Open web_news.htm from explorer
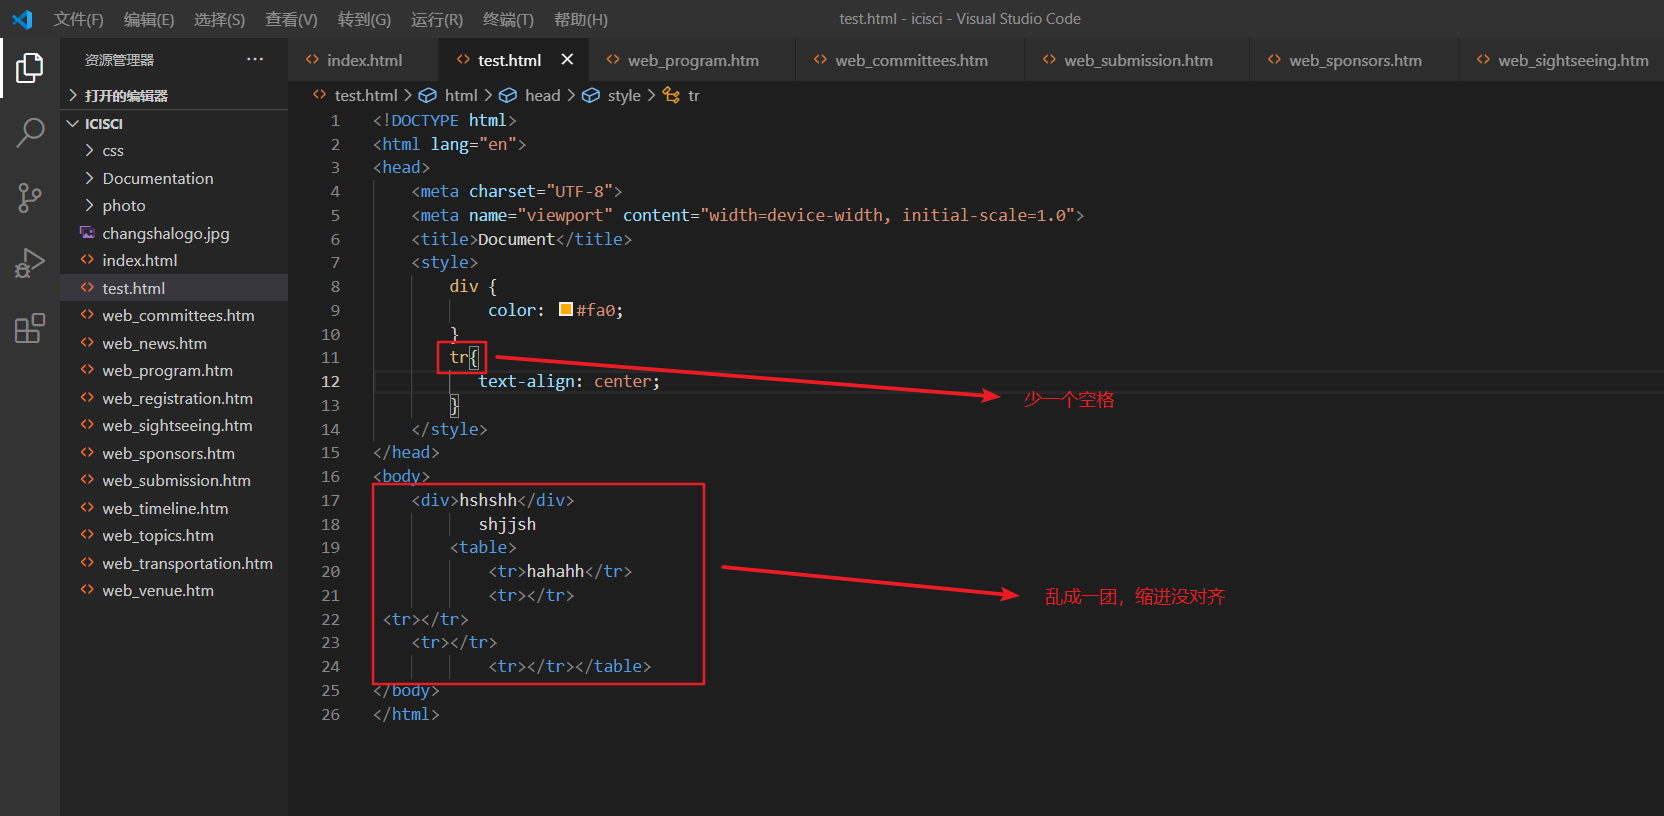This screenshot has height=816, width=1664. point(174,343)
